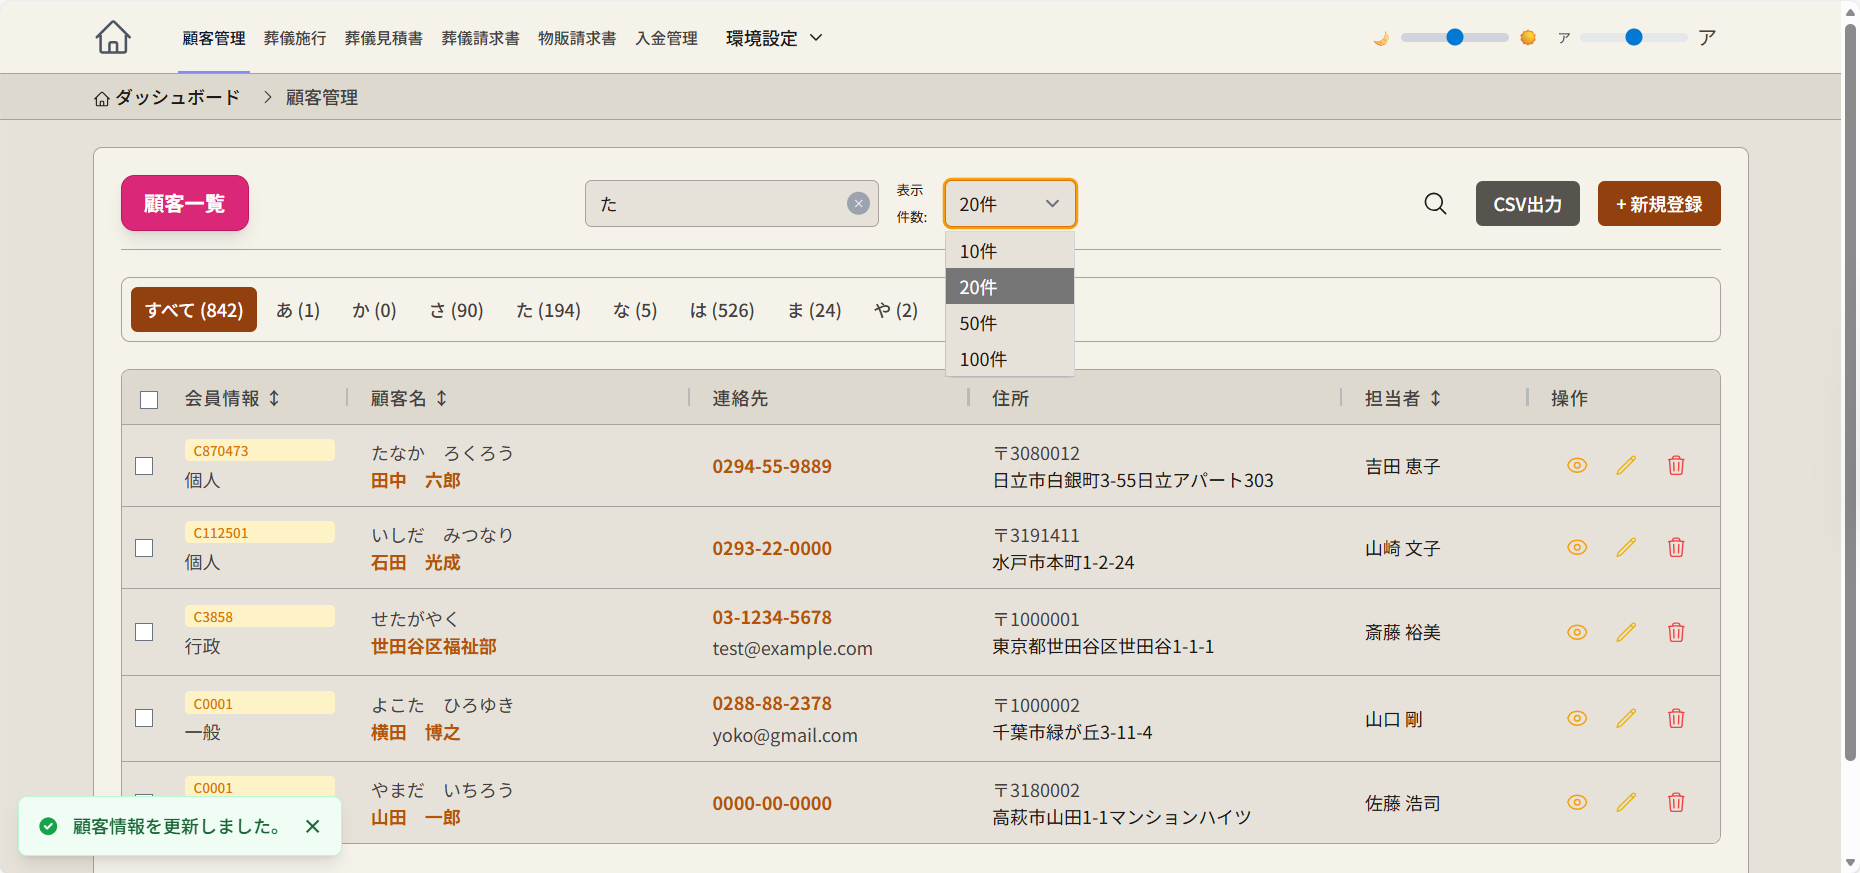Dismiss the 顧客情報を更新しました toast
The width and height of the screenshot is (1860, 873).
313,826
